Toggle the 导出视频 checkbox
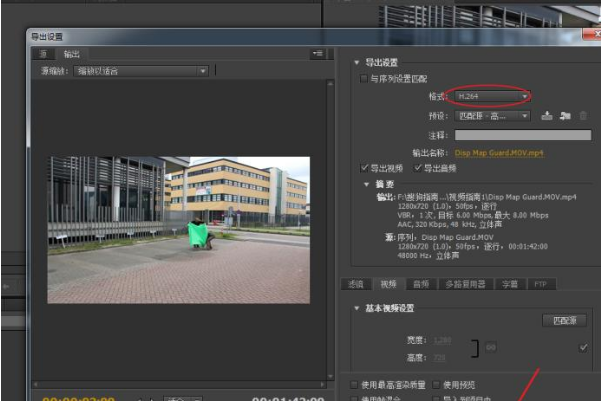Screen dimensions: 602x401 (x=364, y=168)
